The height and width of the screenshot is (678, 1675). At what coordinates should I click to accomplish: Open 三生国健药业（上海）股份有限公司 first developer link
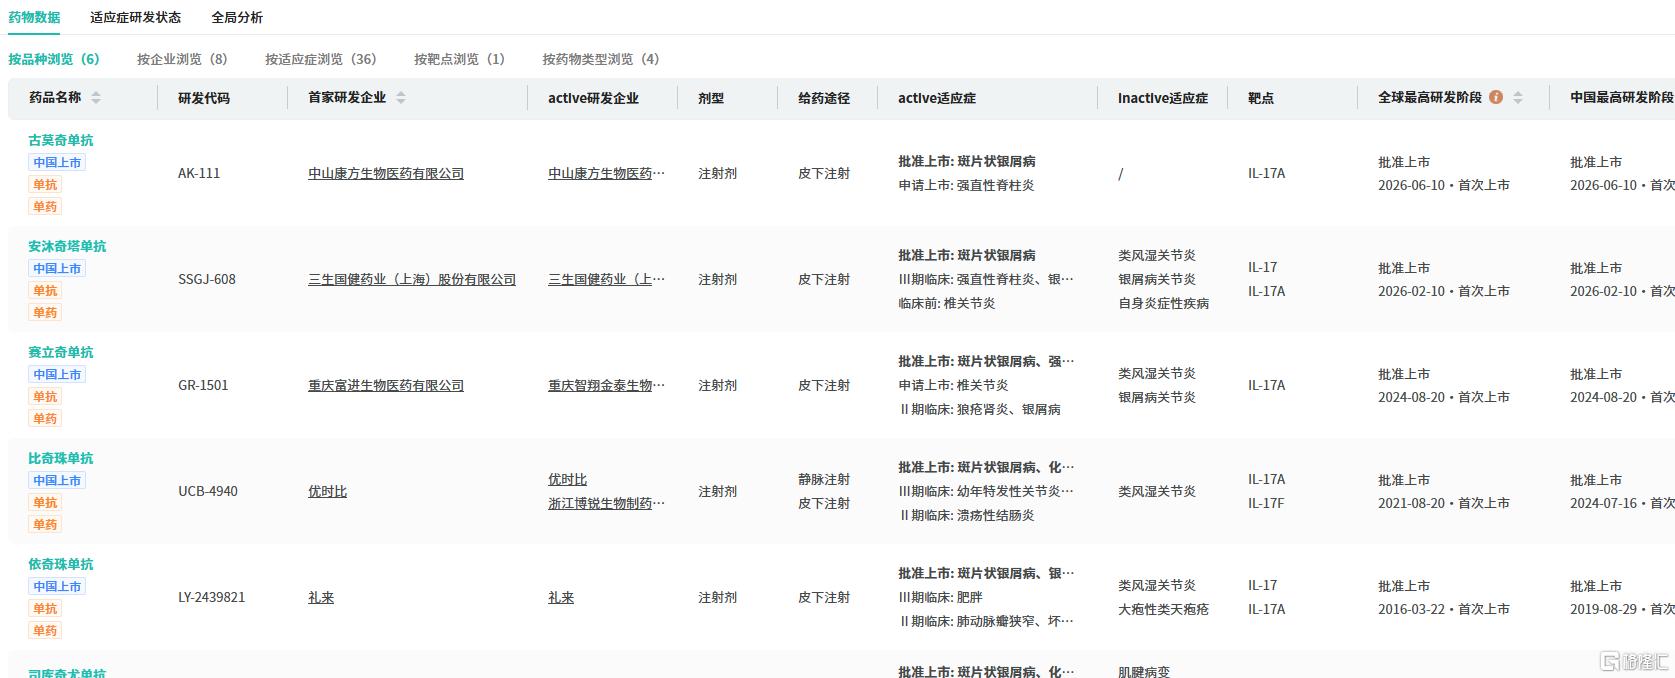click(412, 280)
